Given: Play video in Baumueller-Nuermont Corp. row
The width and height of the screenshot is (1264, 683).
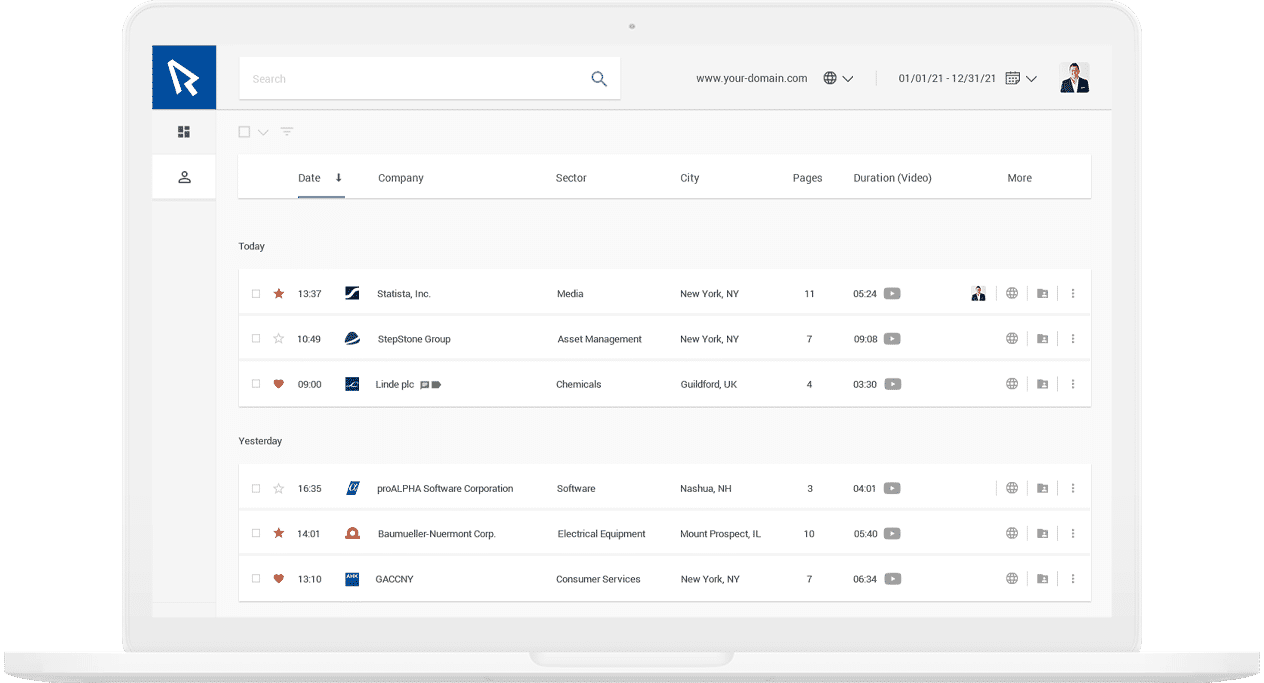Looking at the screenshot, I should [x=892, y=534].
